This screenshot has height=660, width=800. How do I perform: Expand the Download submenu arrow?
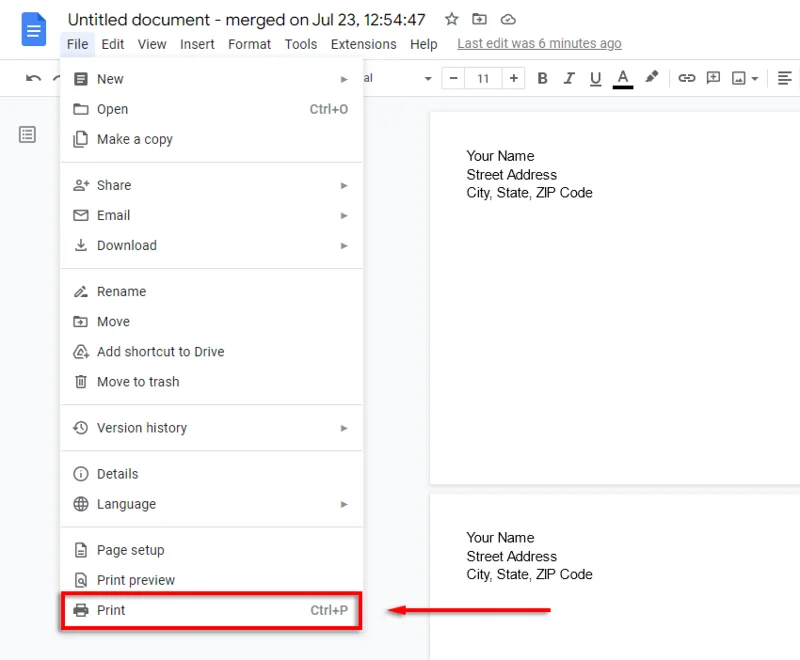point(344,245)
